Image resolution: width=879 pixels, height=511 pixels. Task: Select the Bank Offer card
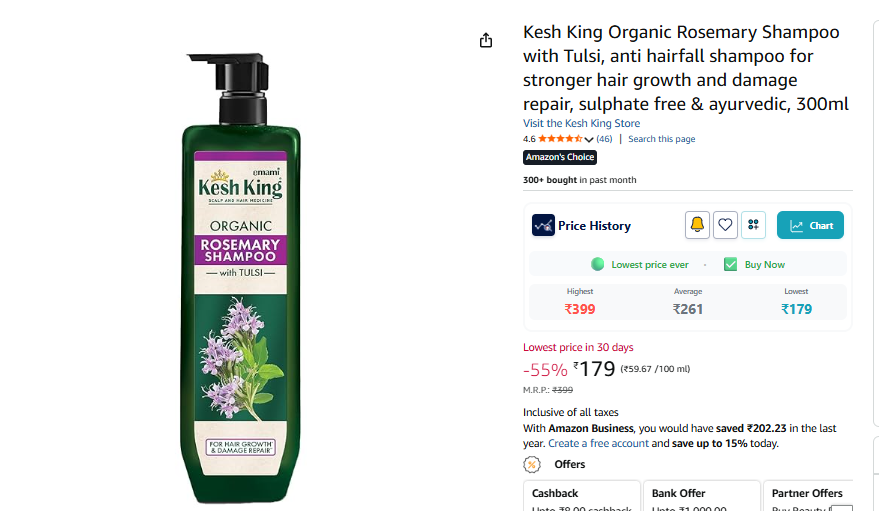coord(700,496)
